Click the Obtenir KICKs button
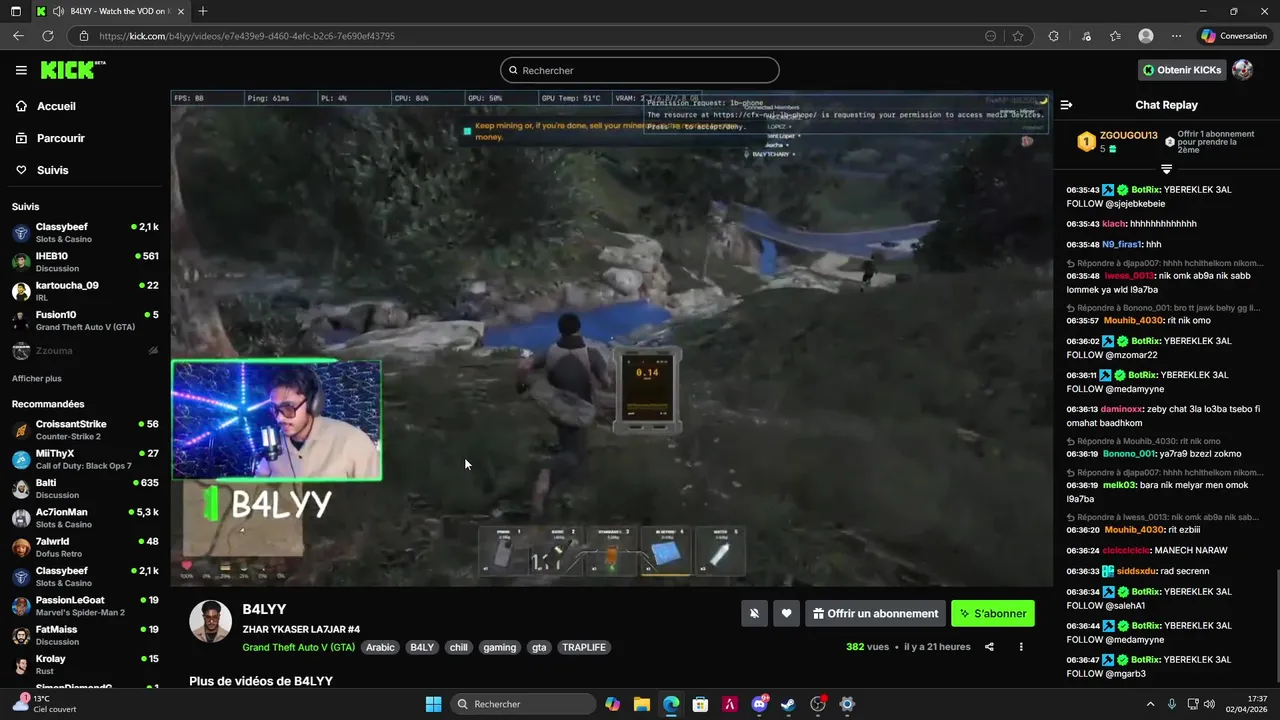The height and width of the screenshot is (720, 1280). pyautogui.click(x=1182, y=70)
